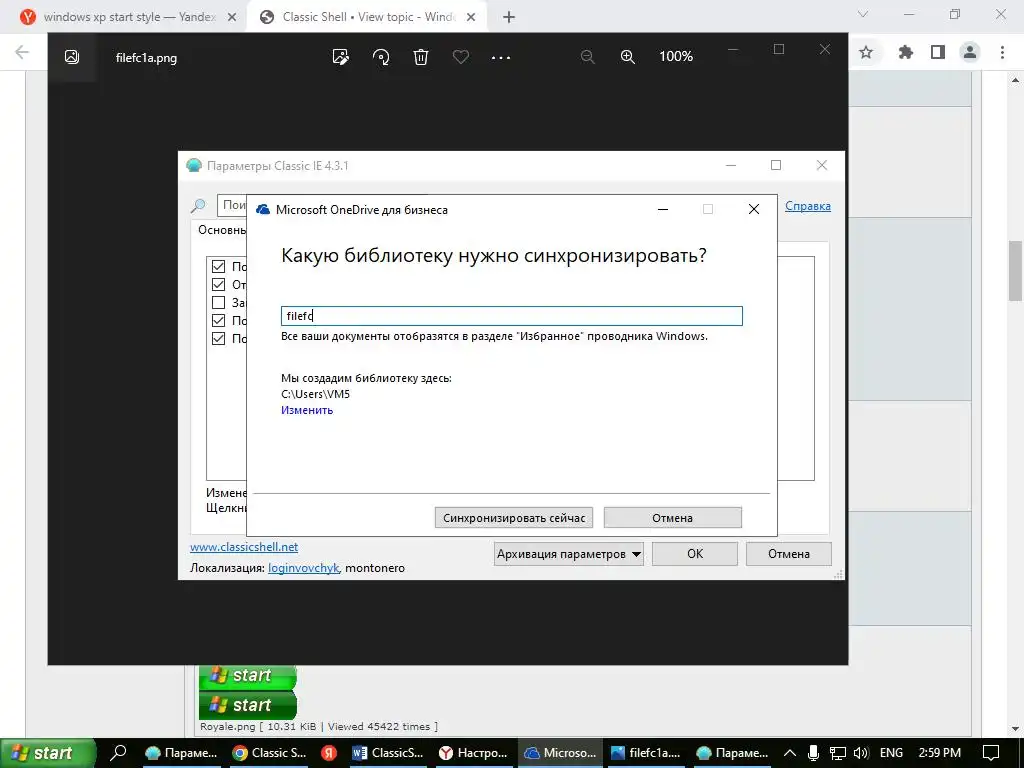Viewport: 1024px width, 768px height.
Task: Click the Classic IE shell title icon
Action: (194, 165)
